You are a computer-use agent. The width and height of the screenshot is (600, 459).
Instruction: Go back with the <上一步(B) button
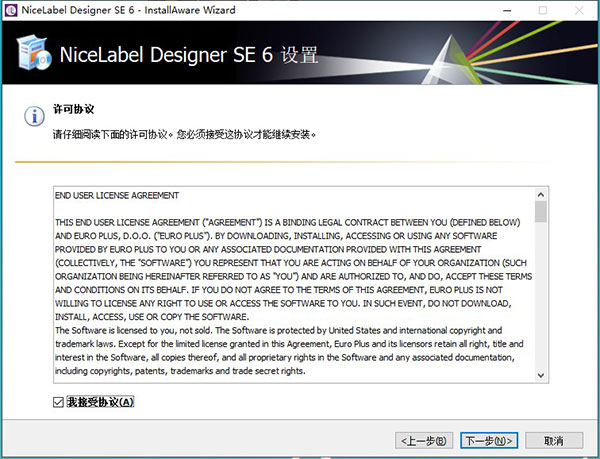(424, 441)
